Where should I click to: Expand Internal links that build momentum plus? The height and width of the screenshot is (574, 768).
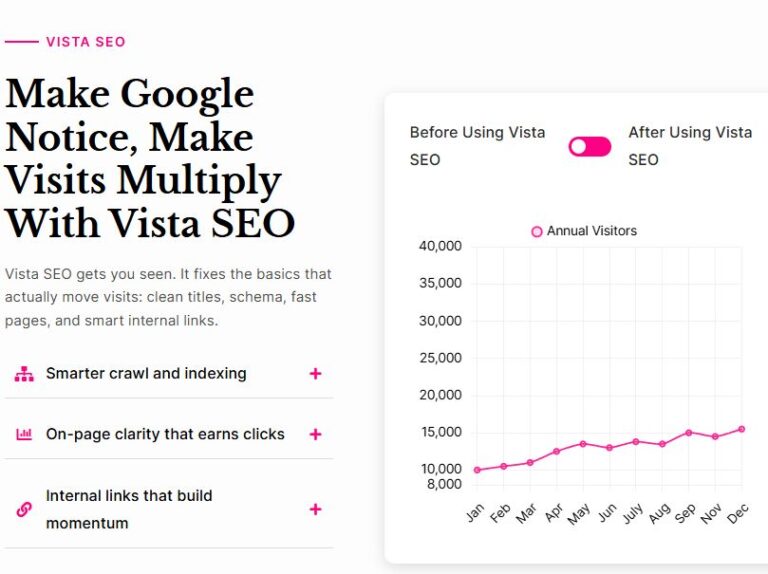point(315,509)
